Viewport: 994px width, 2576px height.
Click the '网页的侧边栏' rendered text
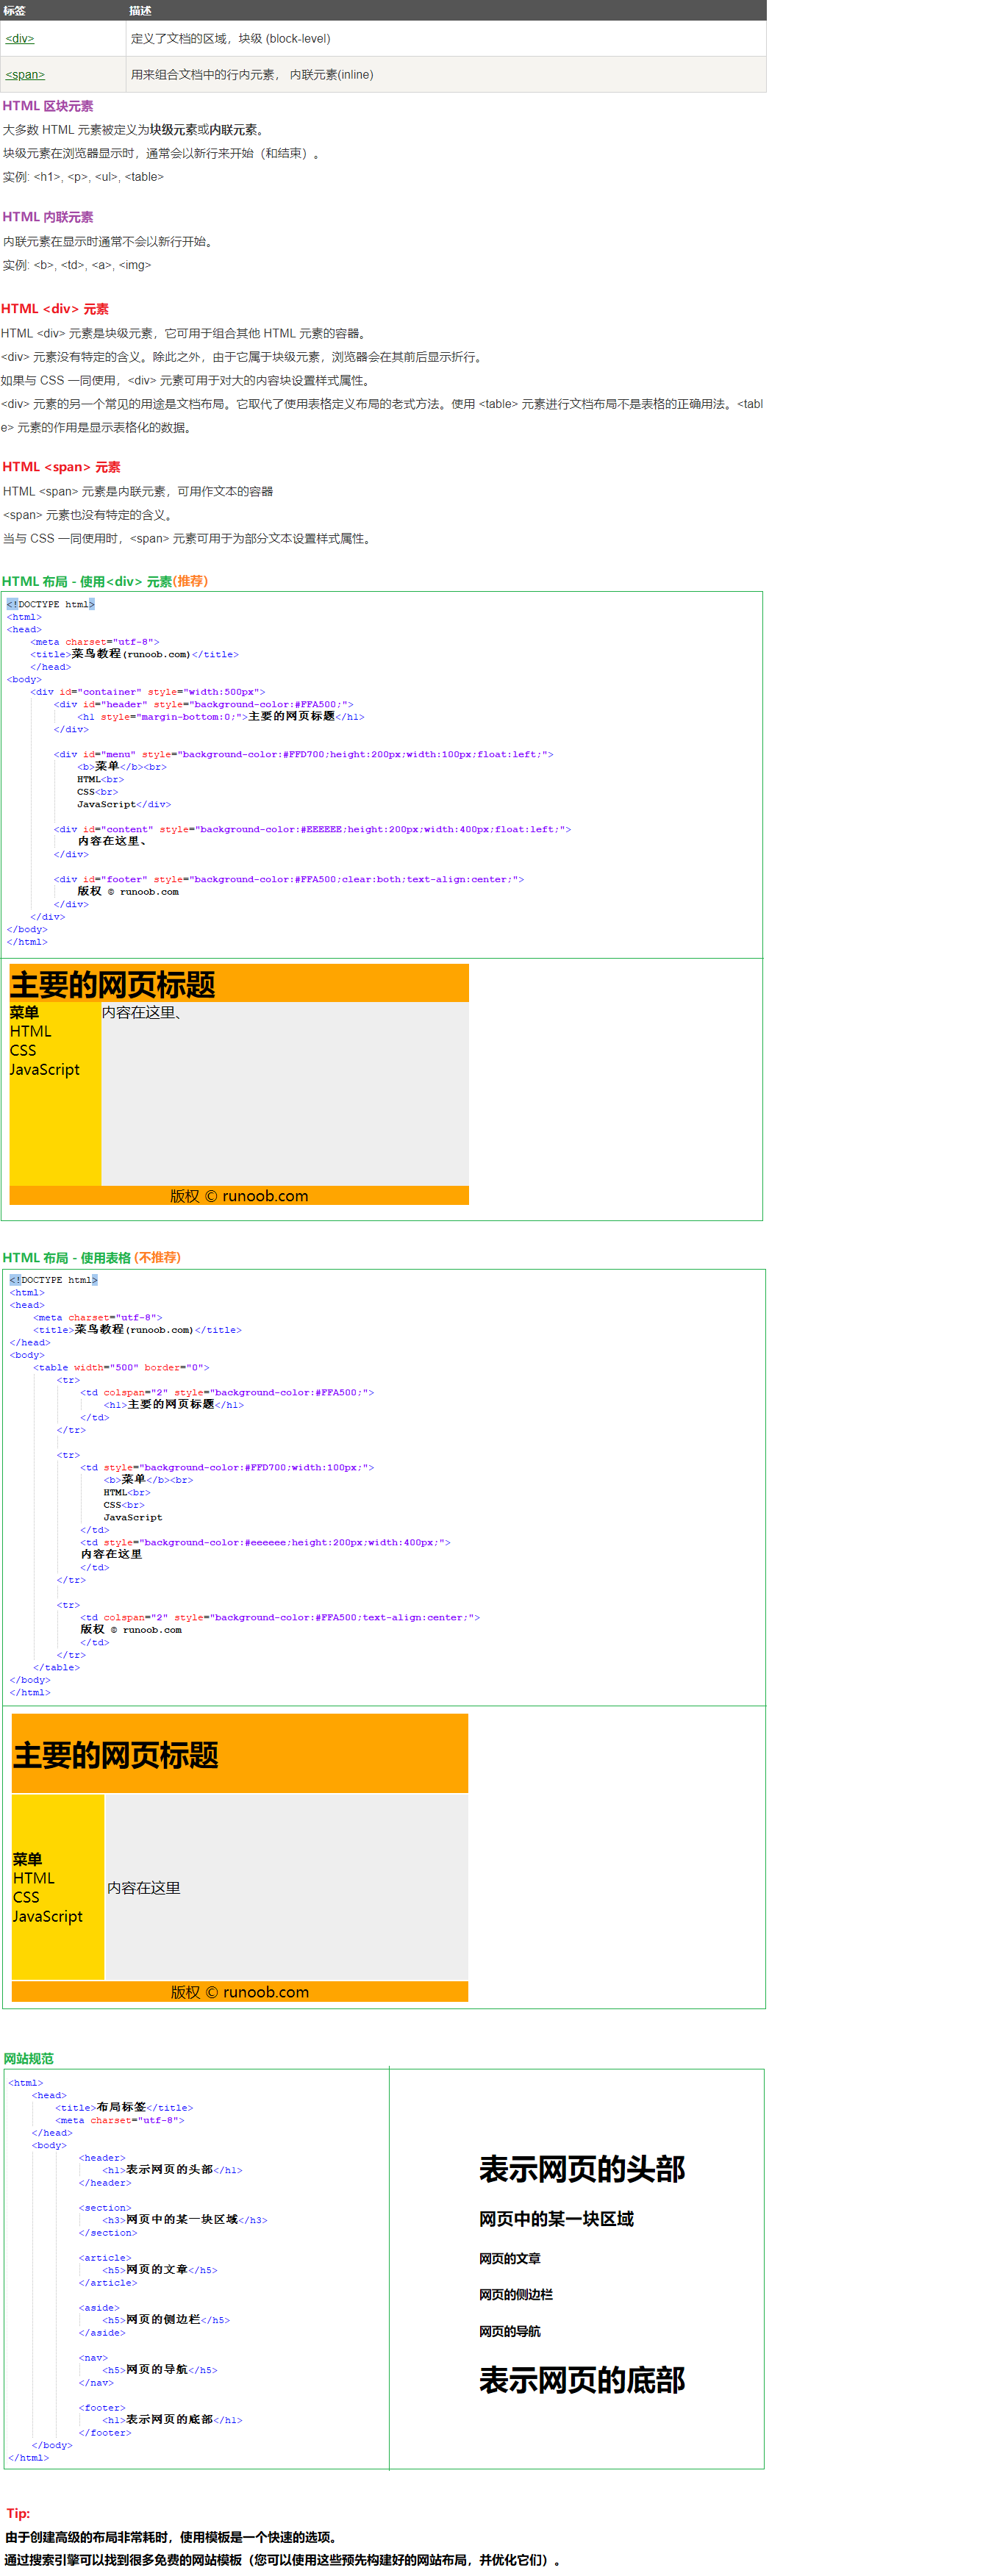click(515, 2295)
